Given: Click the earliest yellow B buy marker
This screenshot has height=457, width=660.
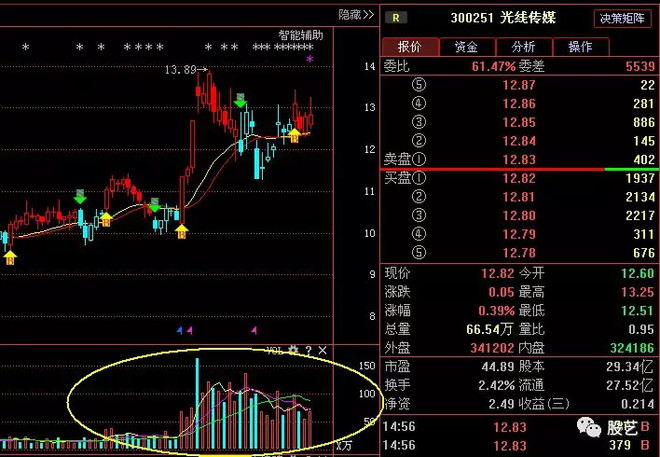Looking at the screenshot, I should 10,258.
